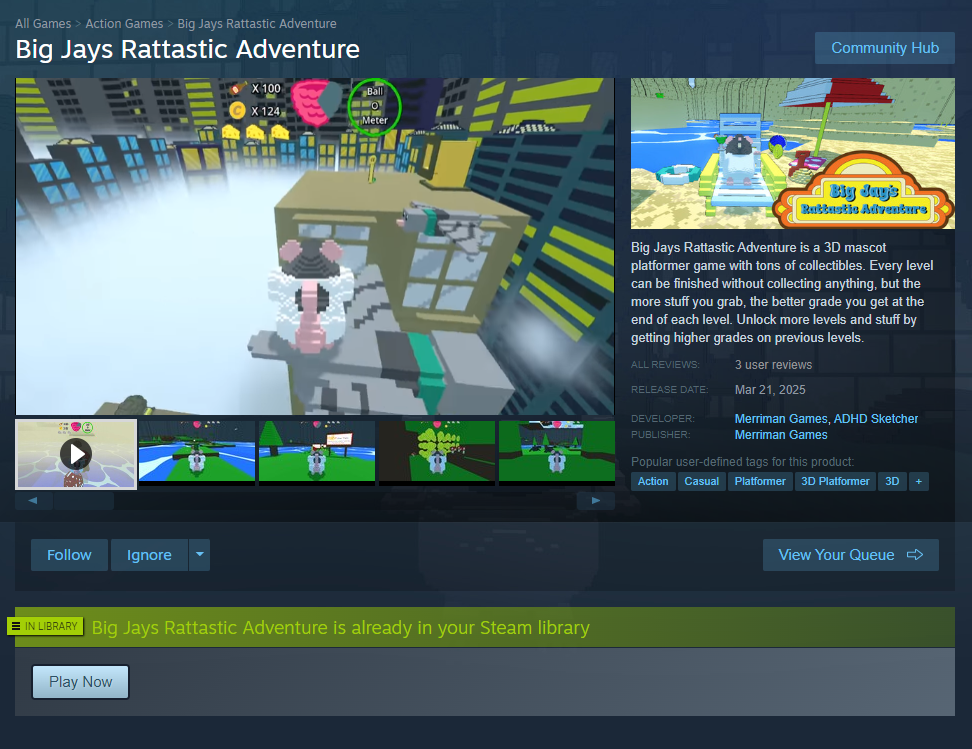
Task: View the third screenshot thumbnail with sign
Action: coord(317,451)
